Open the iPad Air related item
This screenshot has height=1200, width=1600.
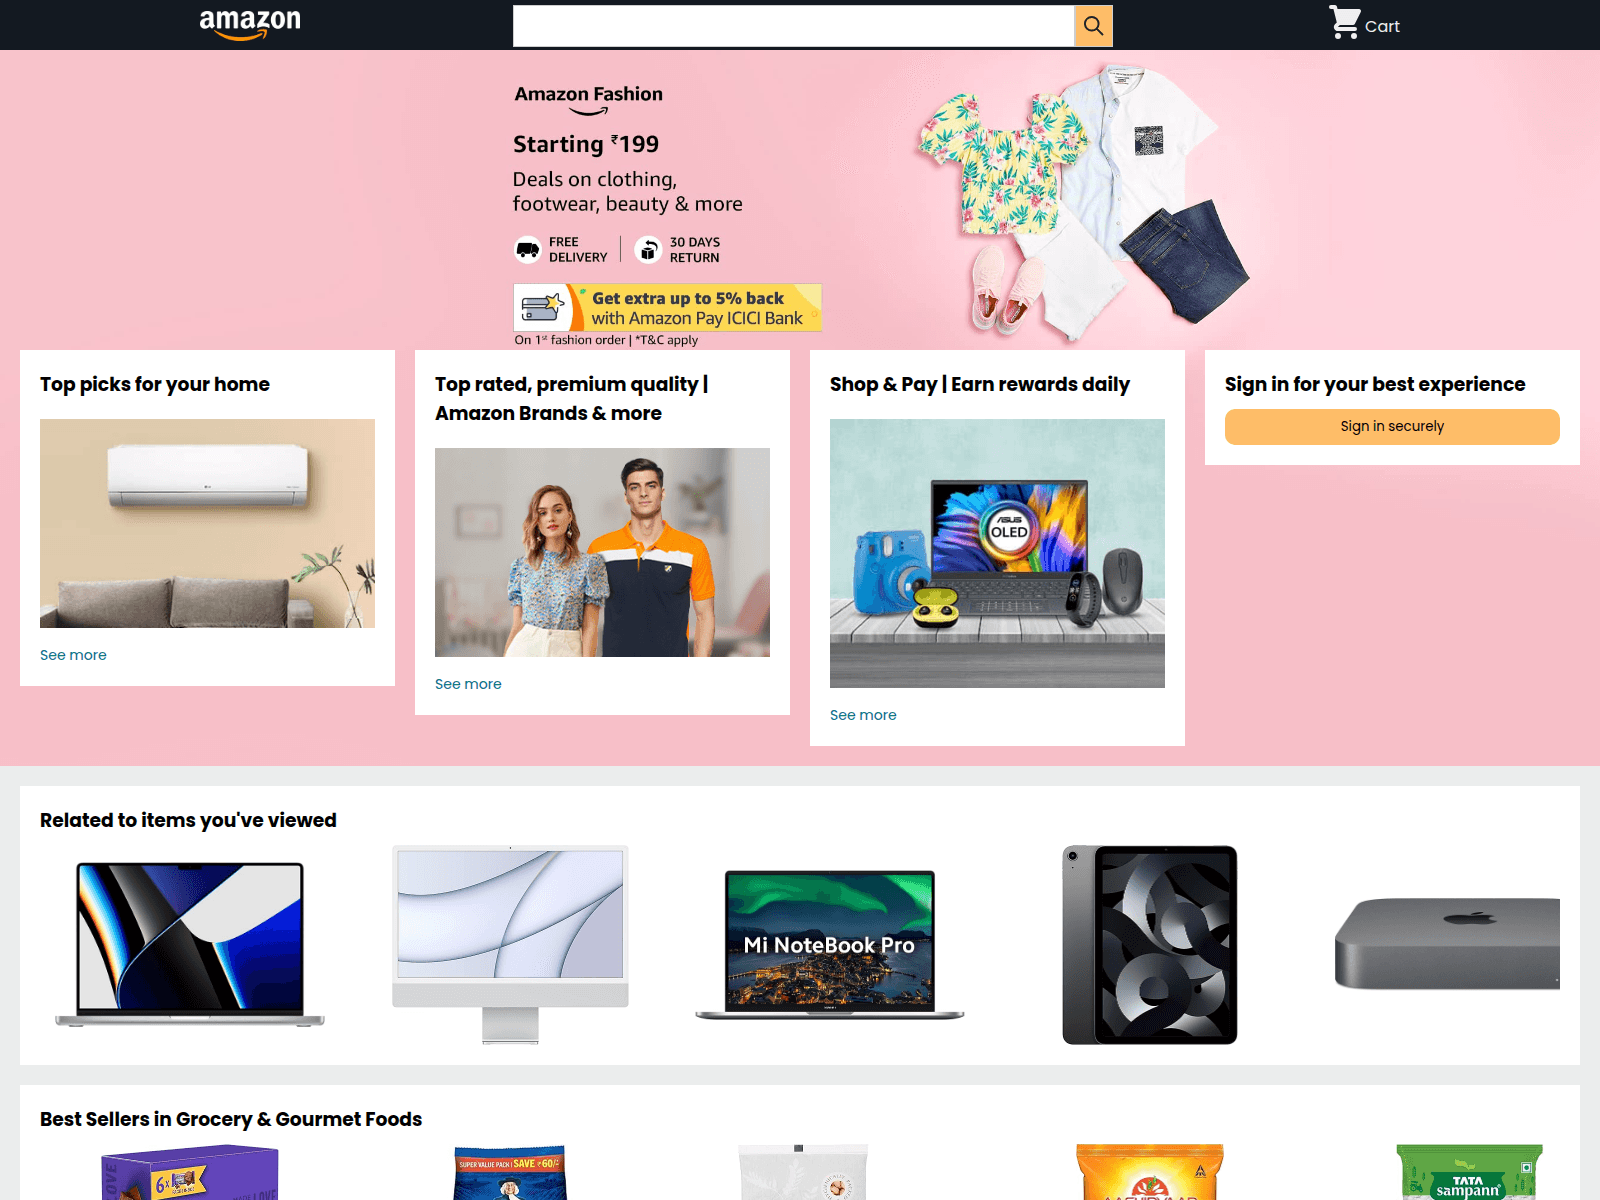[1150, 945]
